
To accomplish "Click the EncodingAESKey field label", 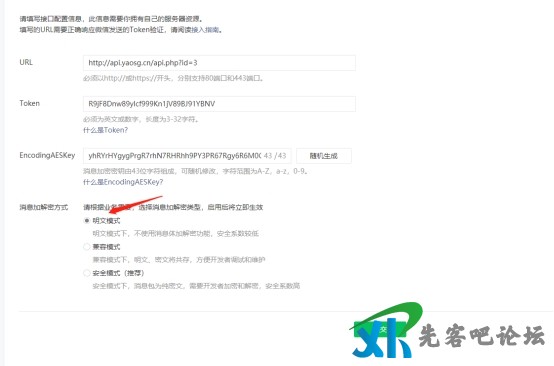I will point(47,155).
